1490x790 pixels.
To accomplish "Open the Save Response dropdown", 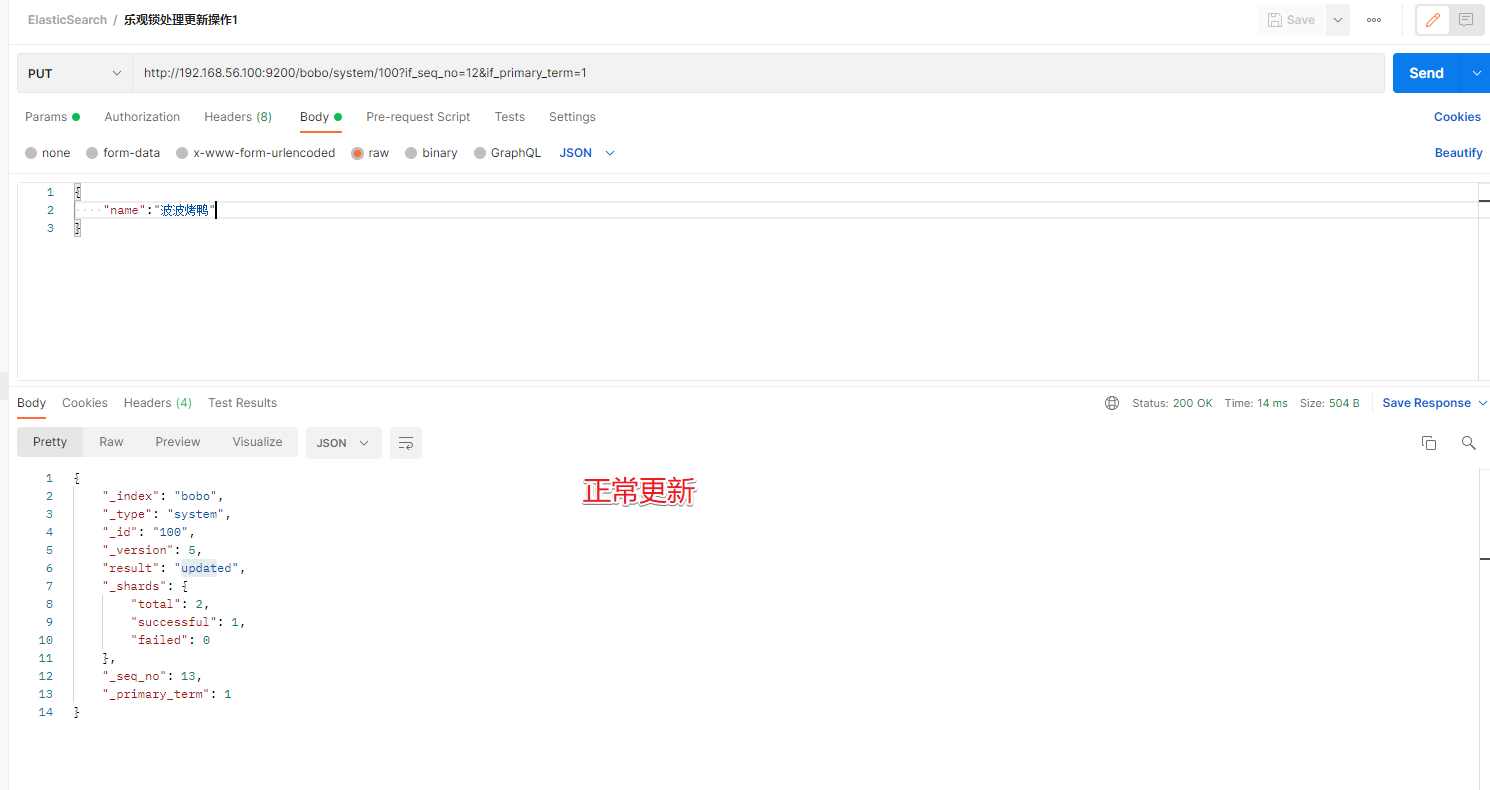I will (1435, 403).
